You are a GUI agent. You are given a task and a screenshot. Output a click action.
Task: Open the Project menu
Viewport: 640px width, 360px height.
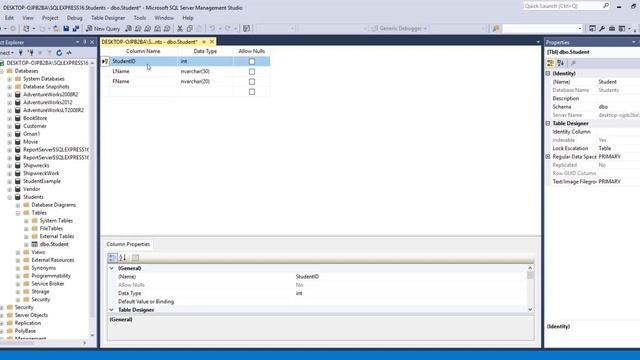tap(50, 18)
